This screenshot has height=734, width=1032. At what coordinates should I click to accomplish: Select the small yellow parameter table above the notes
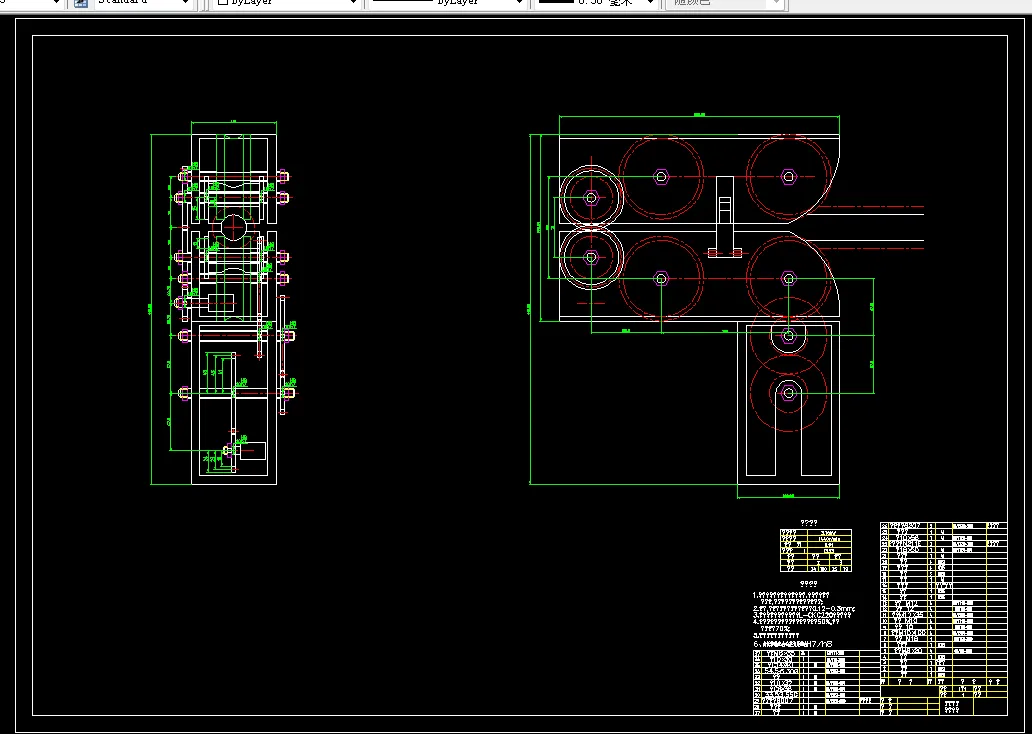(x=815, y=550)
